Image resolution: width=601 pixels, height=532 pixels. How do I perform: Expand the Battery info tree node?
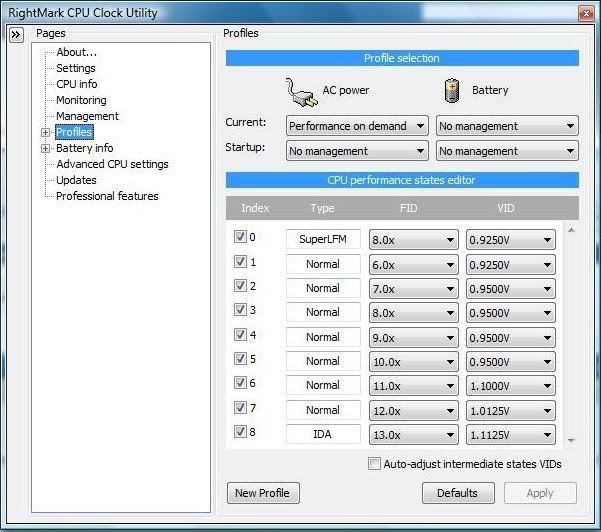click(x=45, y=148)
